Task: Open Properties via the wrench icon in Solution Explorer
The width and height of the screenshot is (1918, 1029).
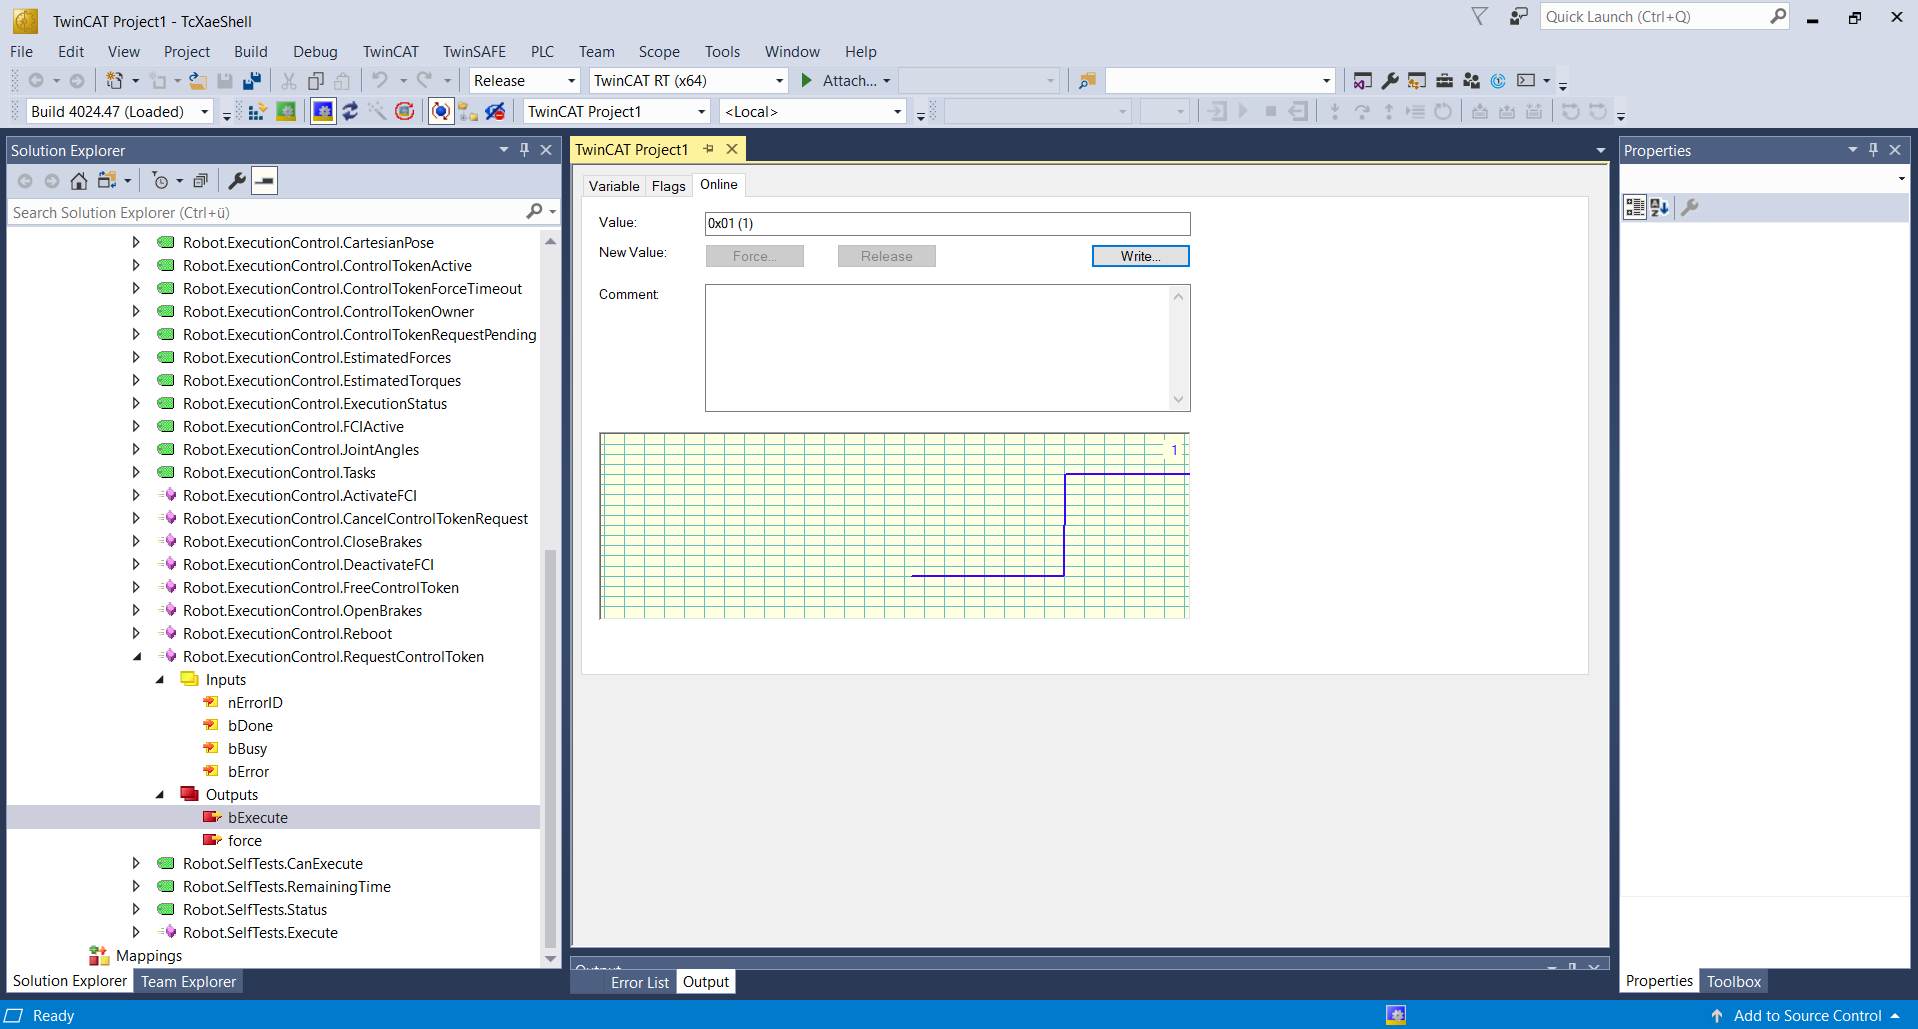Action: click(x=237, y=181)
